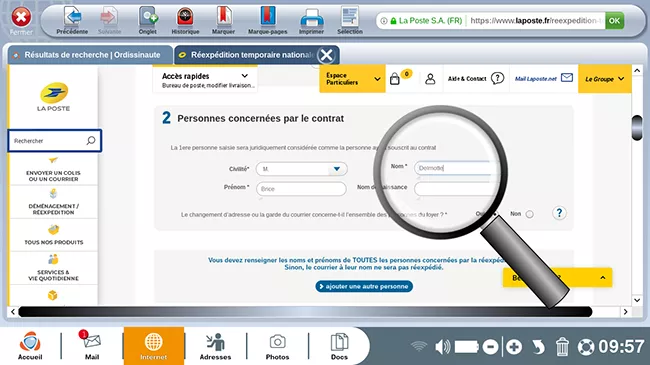Click the volume speaker icon
650x365 pixels.
tap(443, 346)
